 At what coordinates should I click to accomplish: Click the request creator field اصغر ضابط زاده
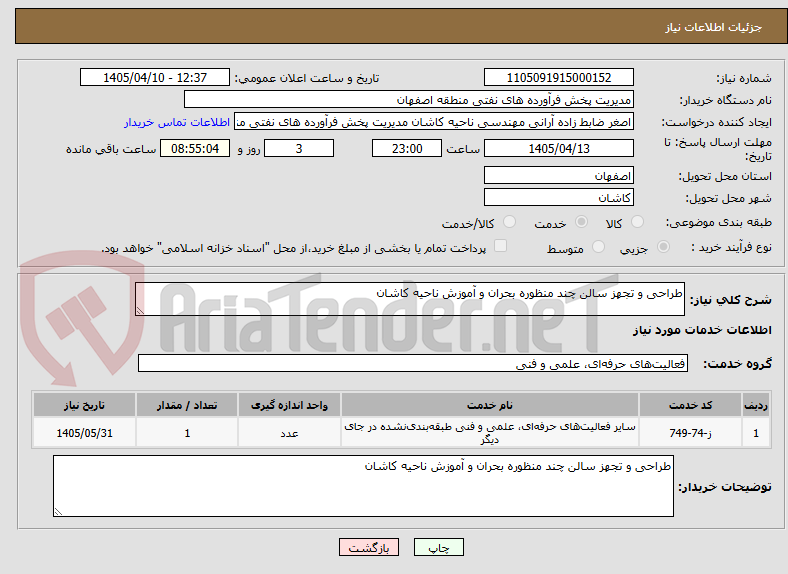[x=434, y=122]
